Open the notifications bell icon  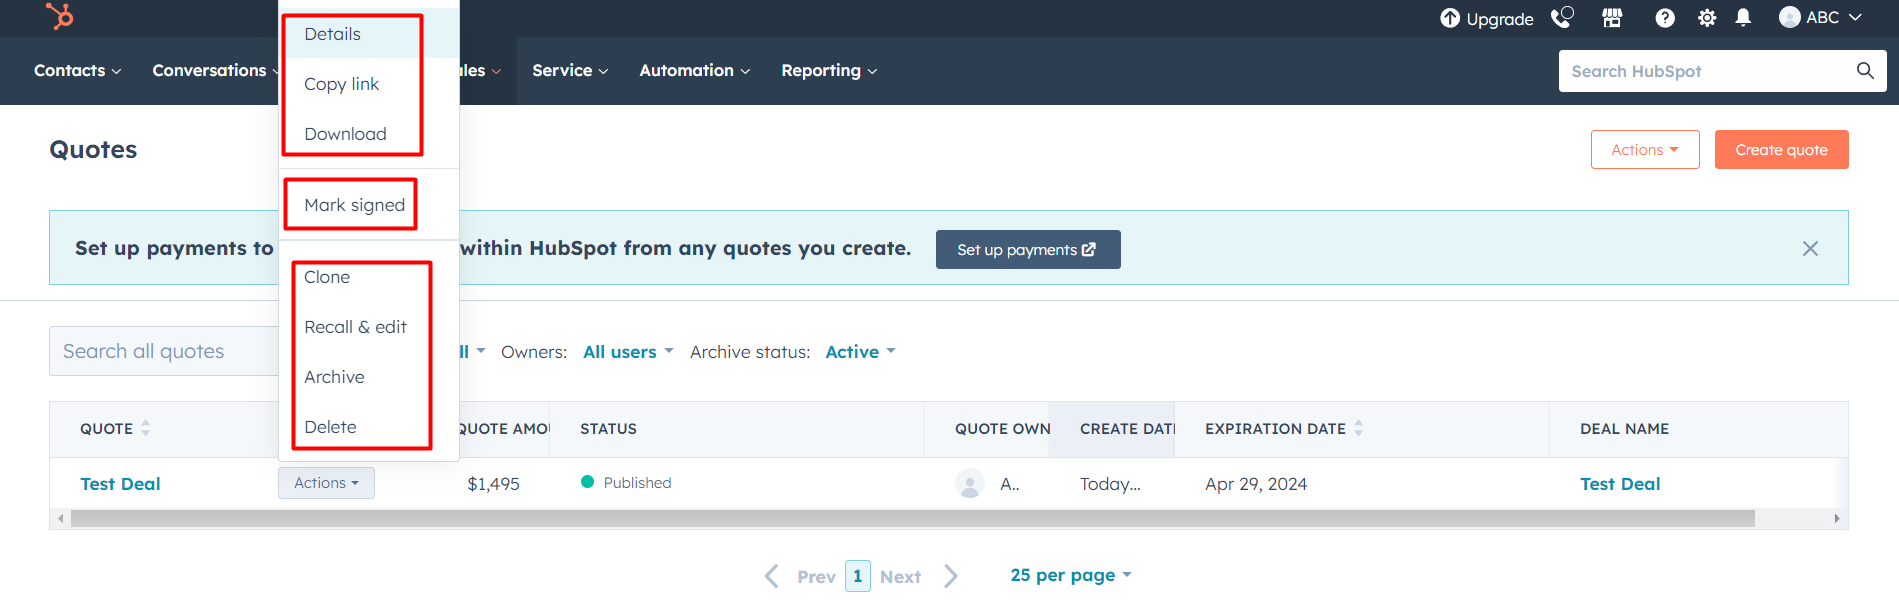point(1743,18)
